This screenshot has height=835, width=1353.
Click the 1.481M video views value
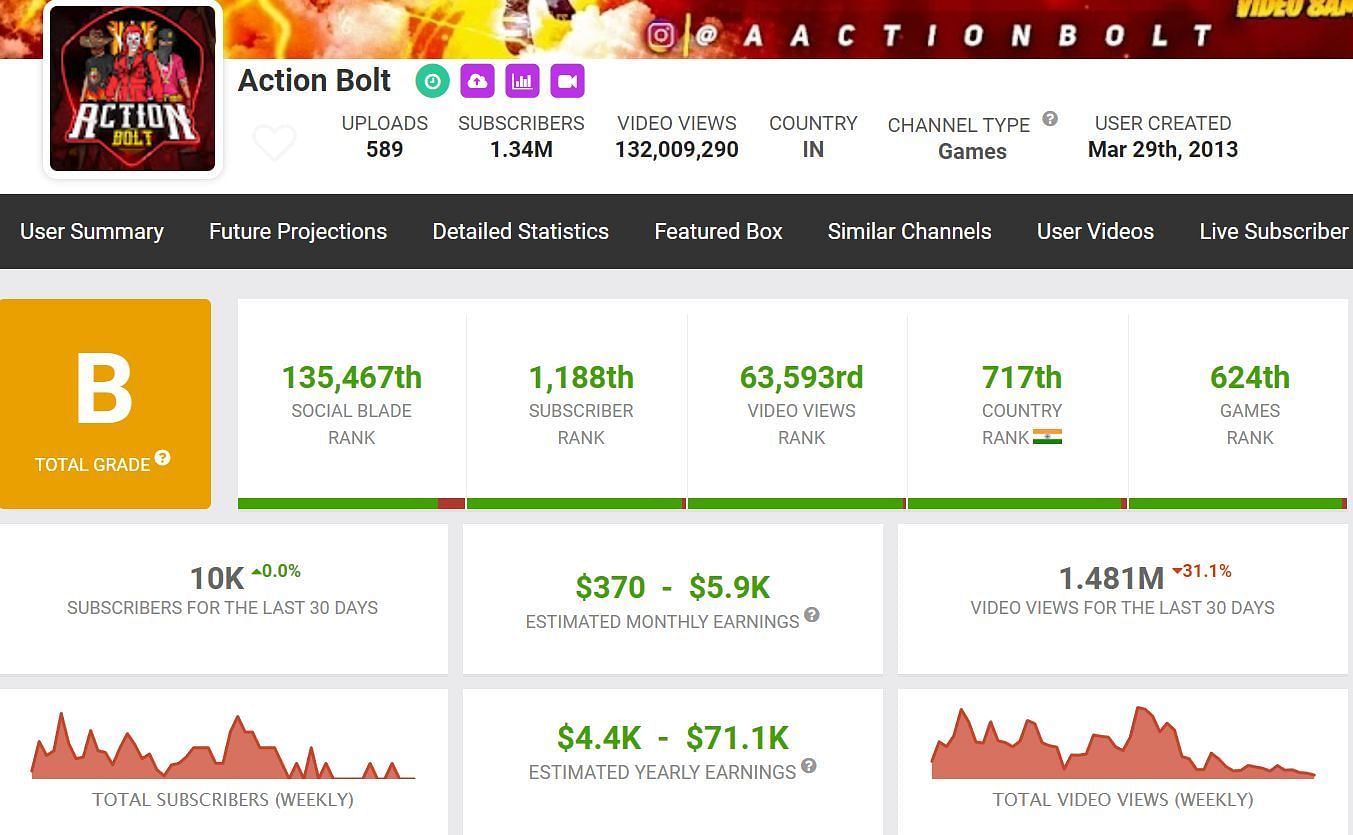point(1111,578)
